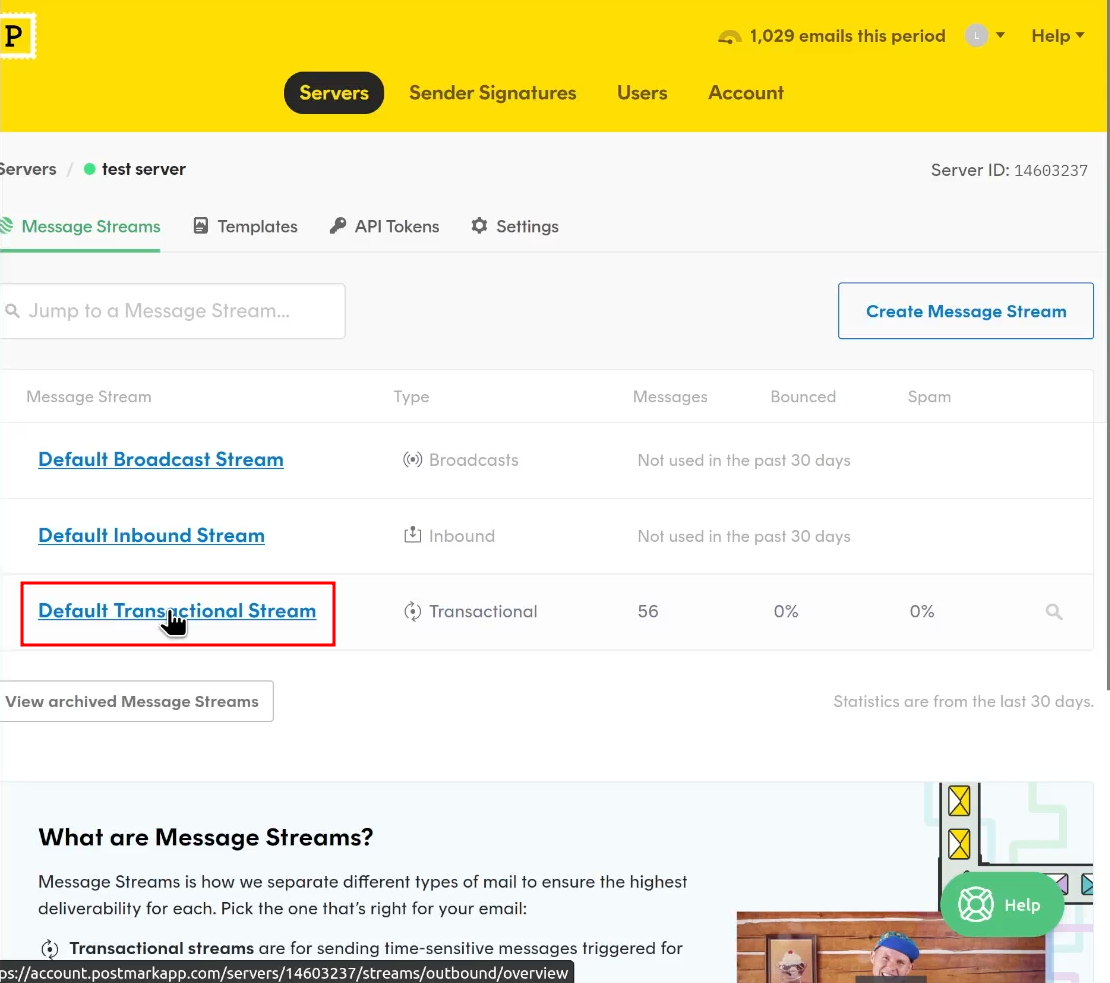Click the Inbound type icon
Image resolution: width=1110 pixels, height=983 pixels.
412,535
